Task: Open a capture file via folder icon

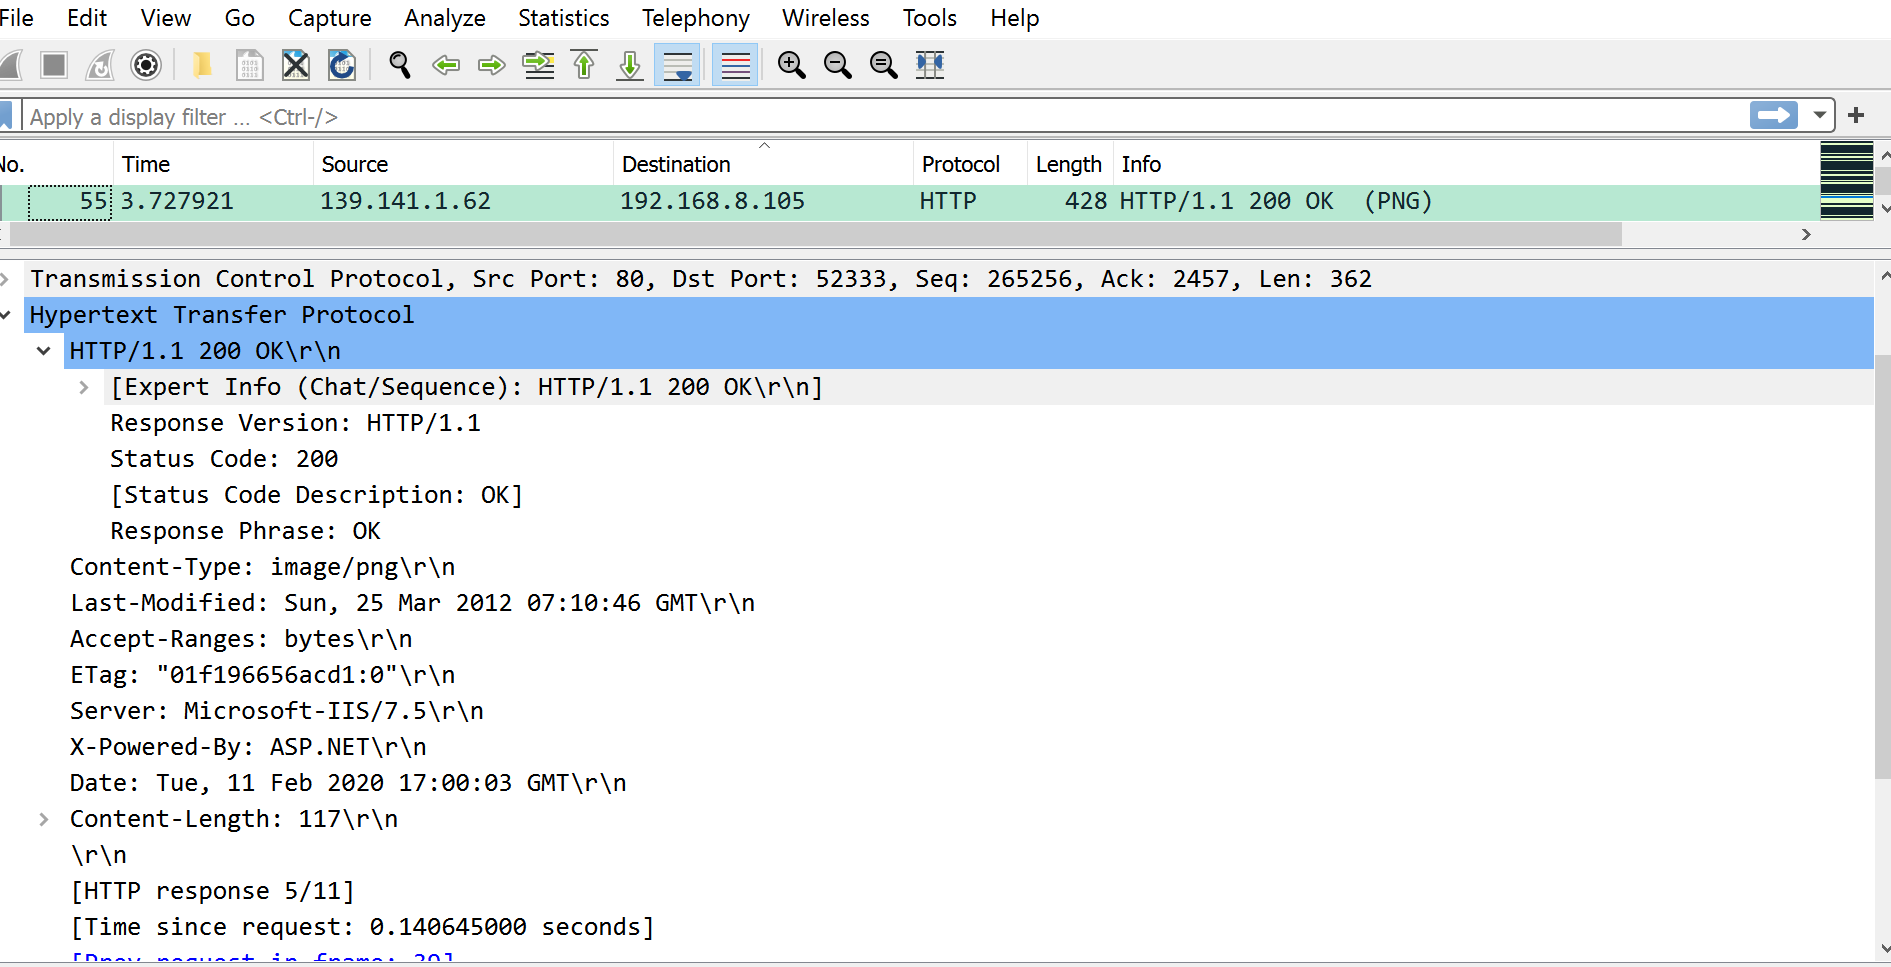Action: 203,65
